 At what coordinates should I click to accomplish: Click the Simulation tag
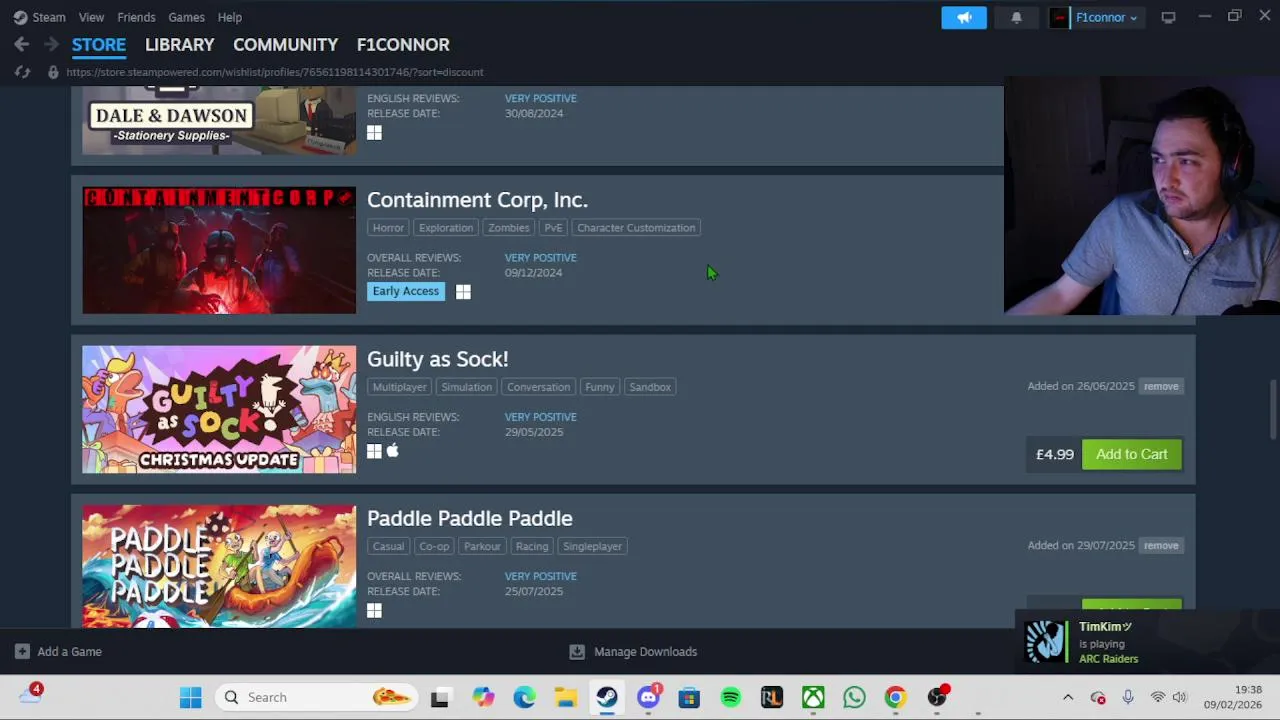(467, 387)
